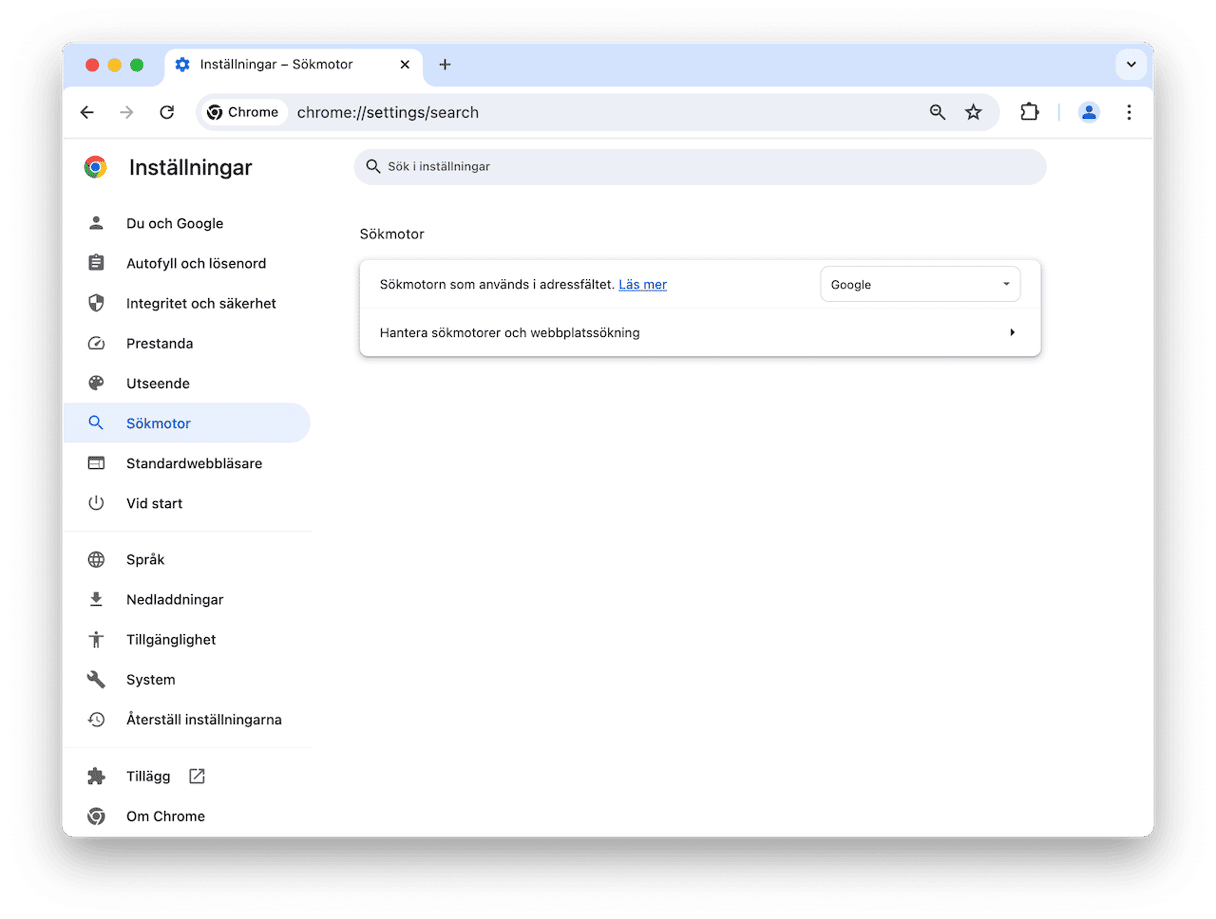The image size is (1216, 919).
Task: Open the Google search engine dropdown
Action: 919,285
